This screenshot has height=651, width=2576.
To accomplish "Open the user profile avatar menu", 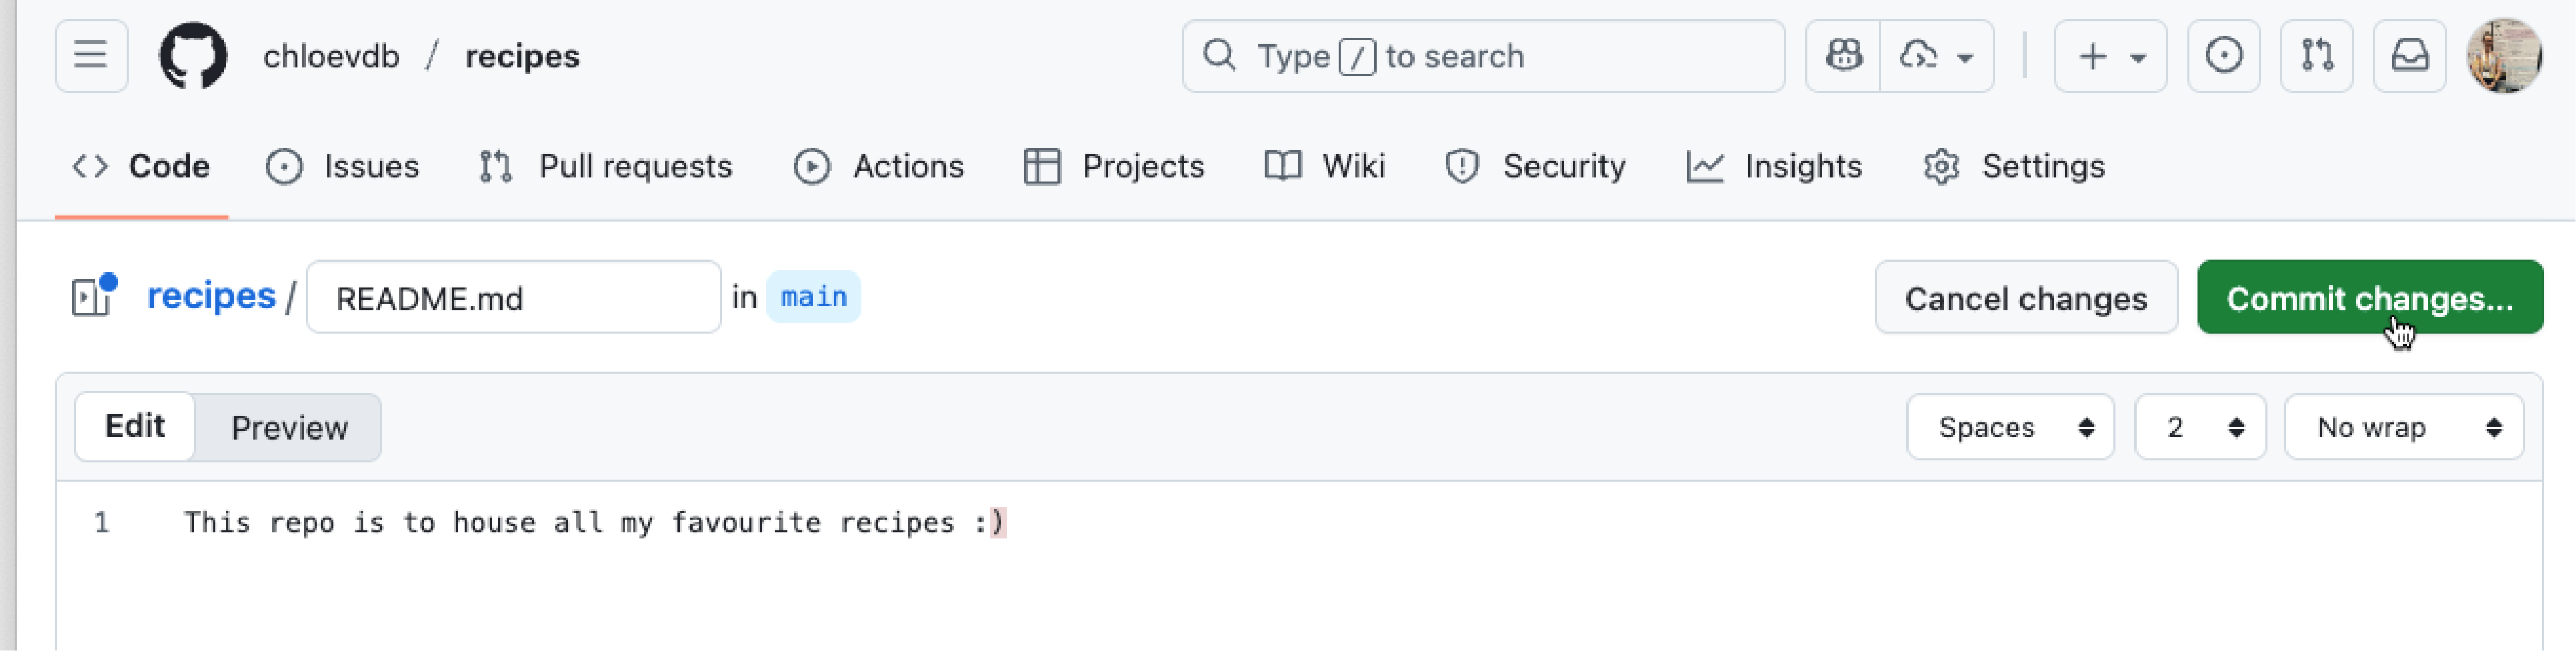I will 2503,56.
